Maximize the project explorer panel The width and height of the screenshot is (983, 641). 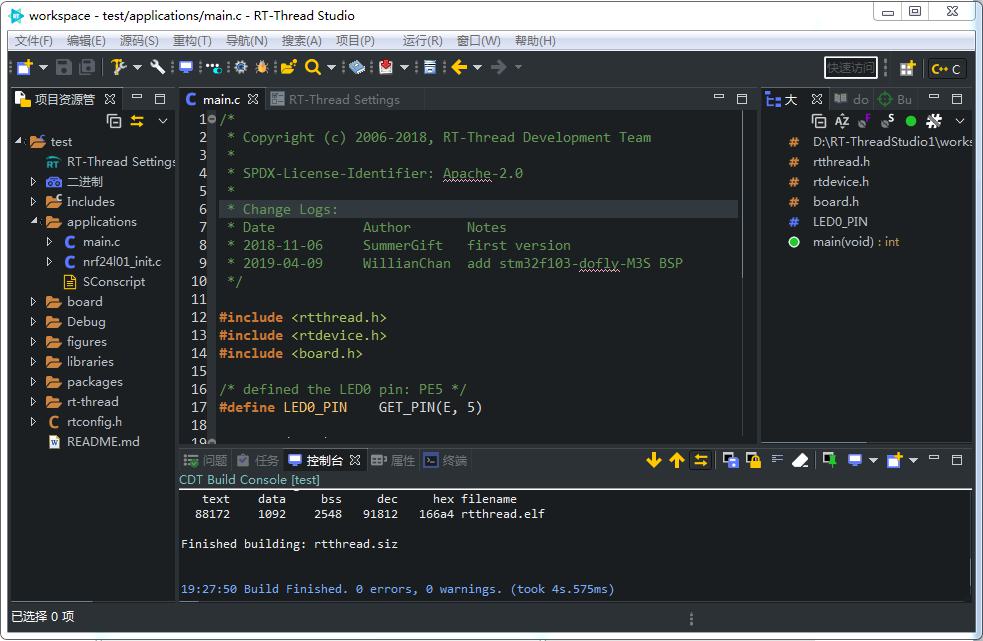pos(160,98)
